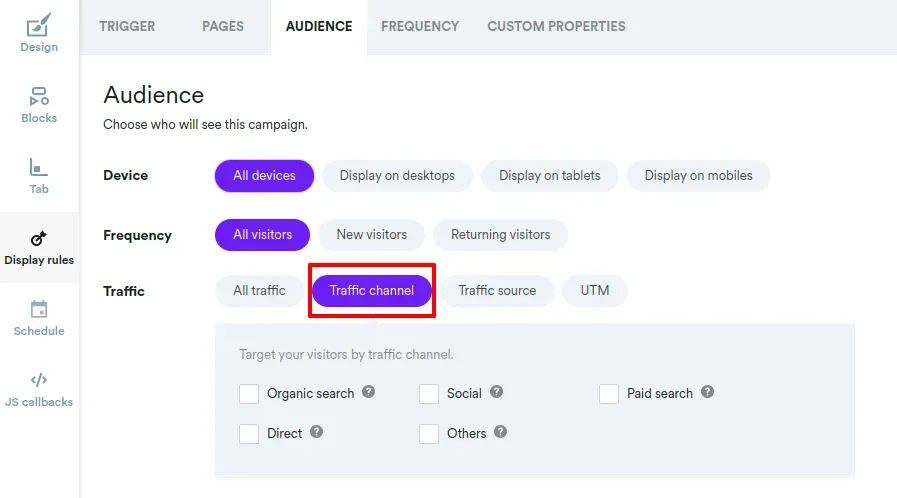Show help tooltip for Others

click(501, 432)
